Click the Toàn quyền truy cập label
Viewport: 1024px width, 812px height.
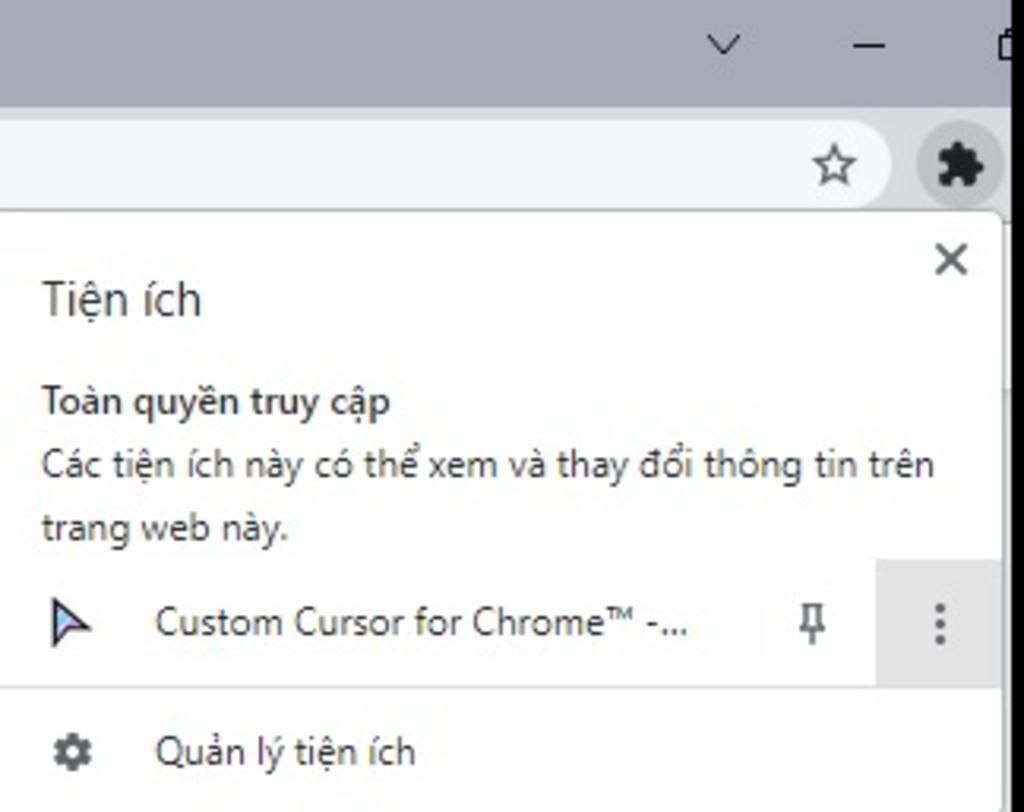215,402
